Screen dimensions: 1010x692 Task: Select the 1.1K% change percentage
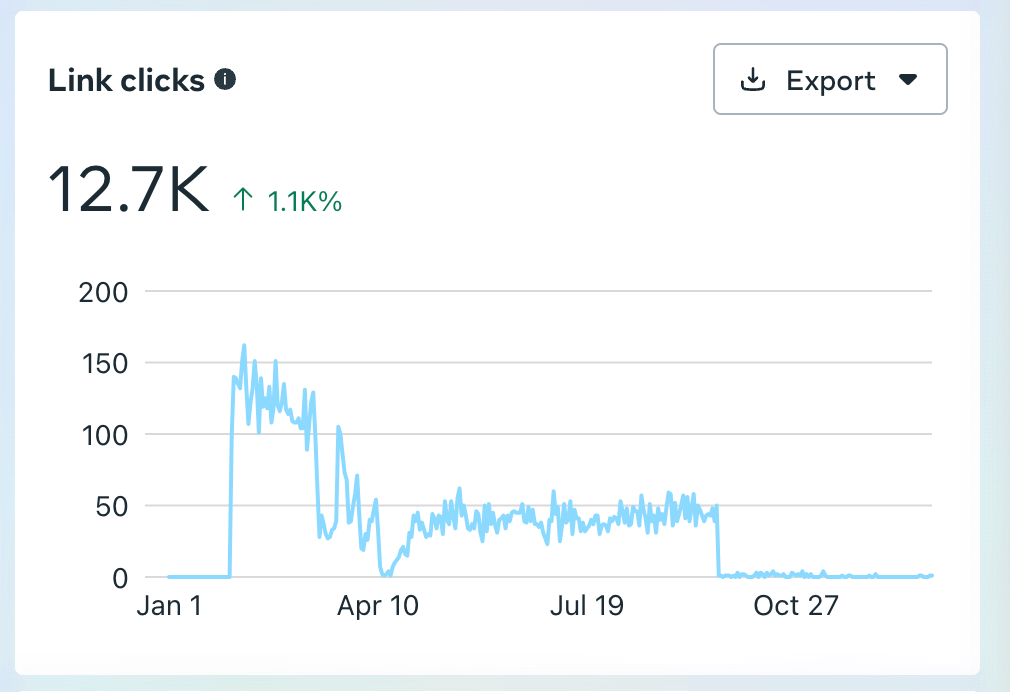305,202
